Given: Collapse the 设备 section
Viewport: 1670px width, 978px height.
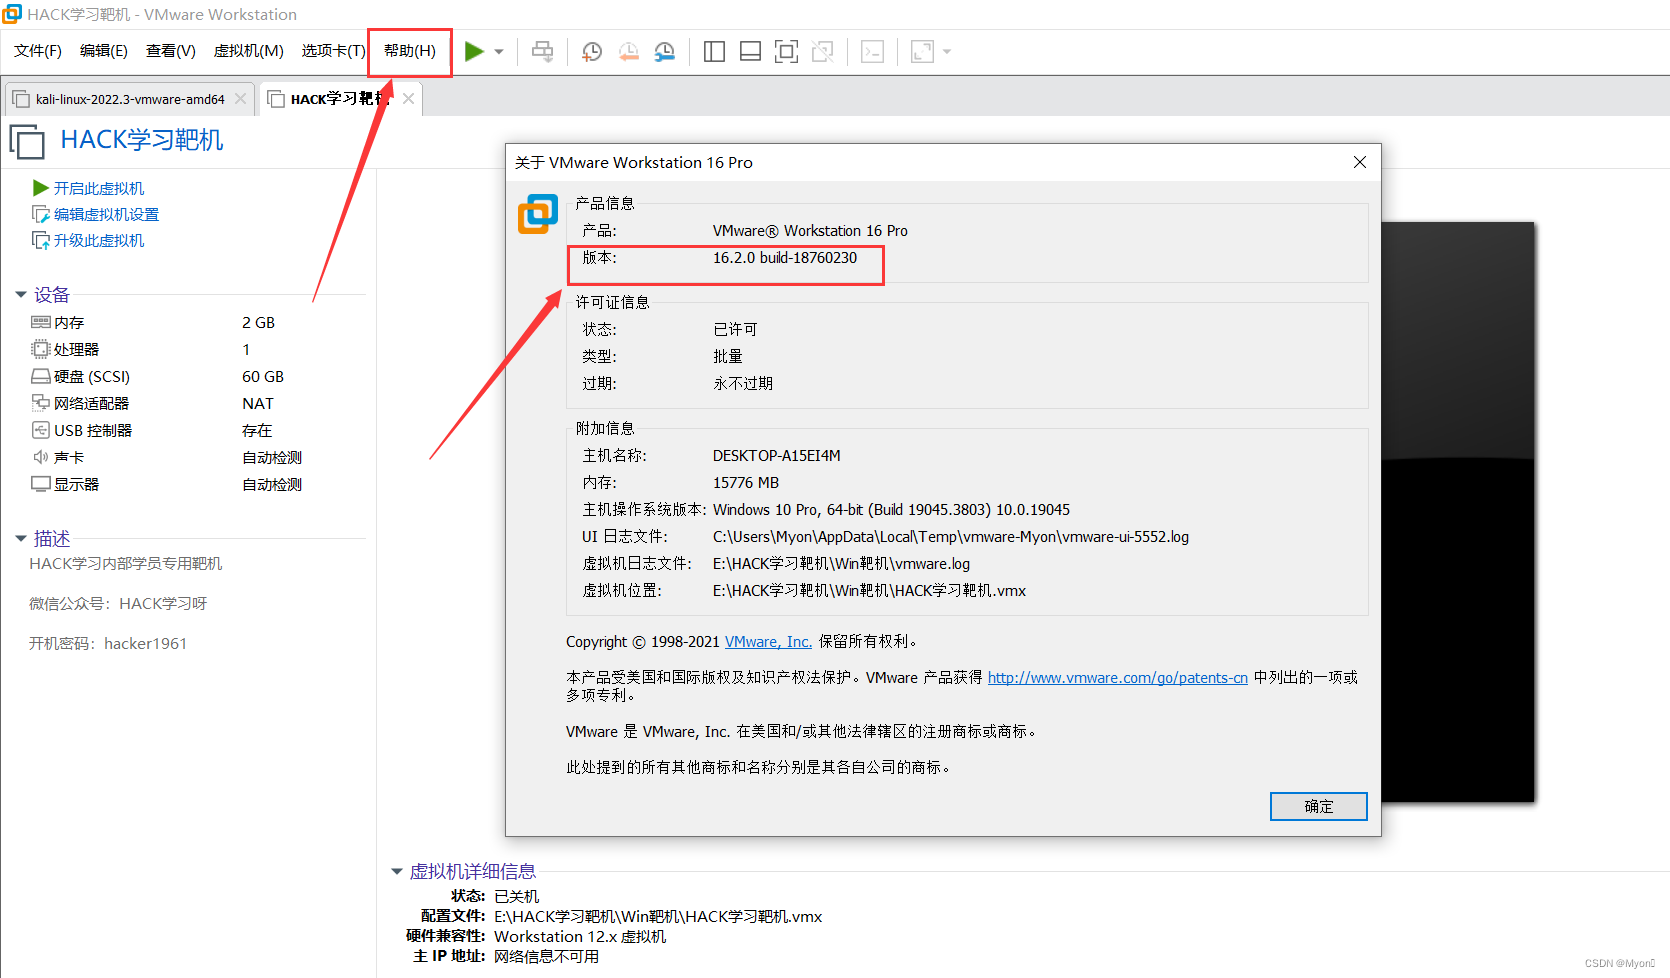Looking at the screenshot, I should 21,295.
